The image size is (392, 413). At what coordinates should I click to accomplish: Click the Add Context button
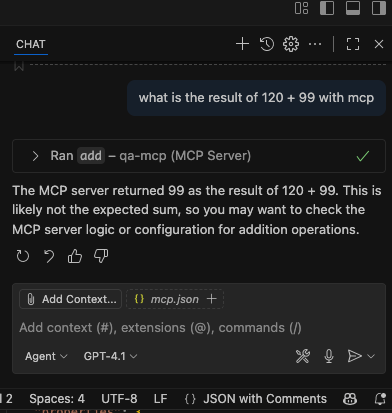[x=71, y=299]
